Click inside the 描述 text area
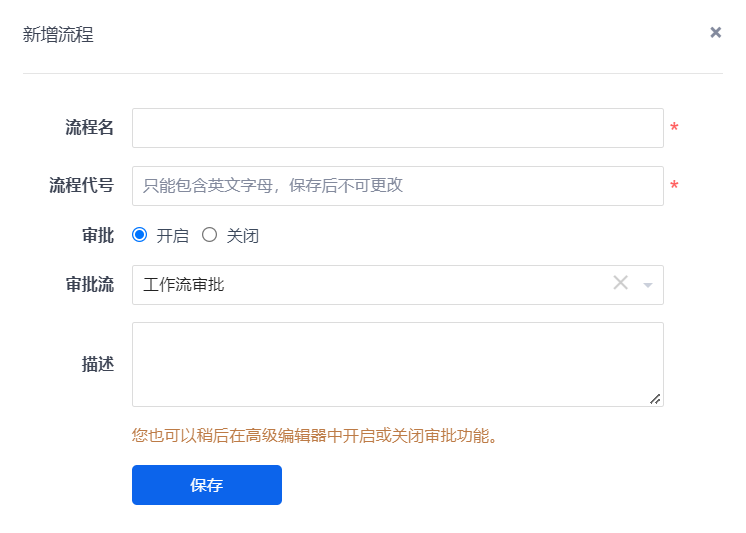Image resolution: width=746 pixels, height=533 pixels. [x=397, y=364]
